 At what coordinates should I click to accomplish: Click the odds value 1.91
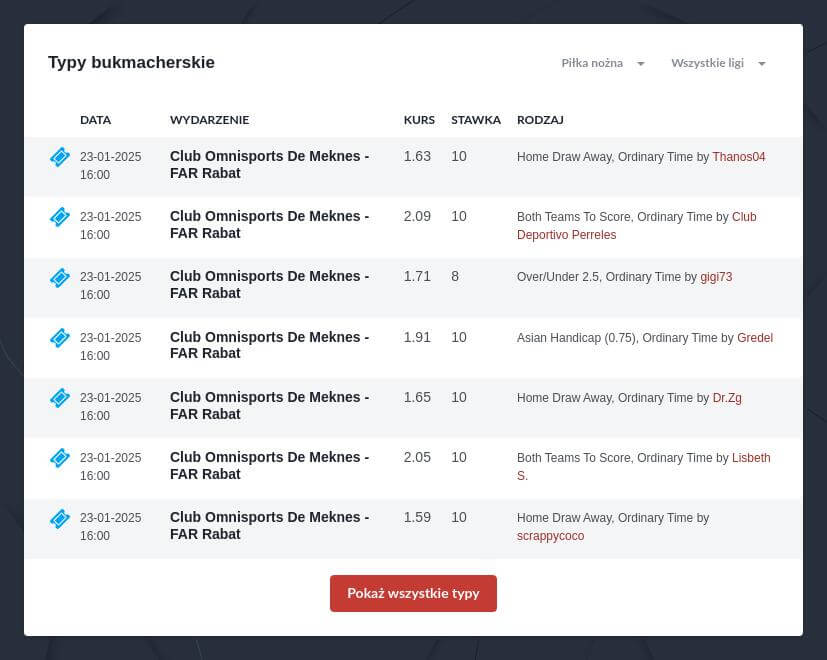[x=417, y=337]
